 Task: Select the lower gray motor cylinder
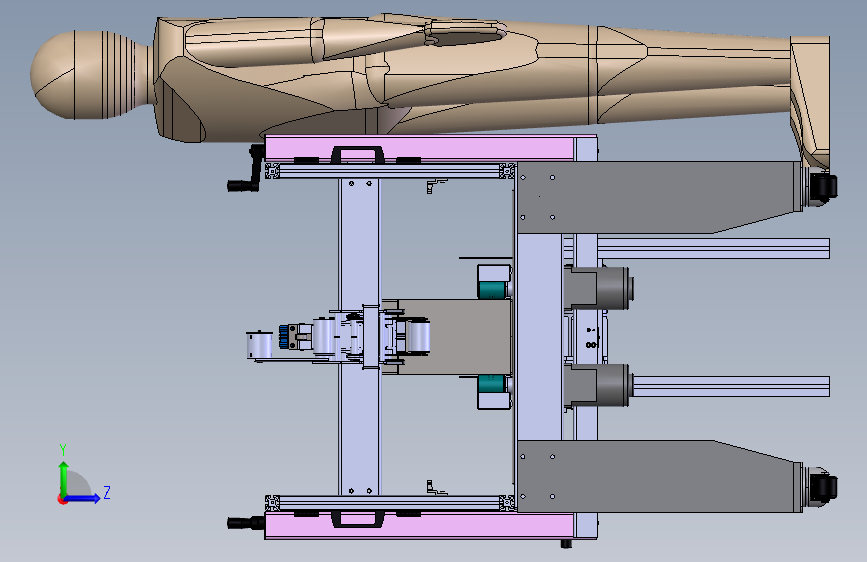[x=614, y=386]
